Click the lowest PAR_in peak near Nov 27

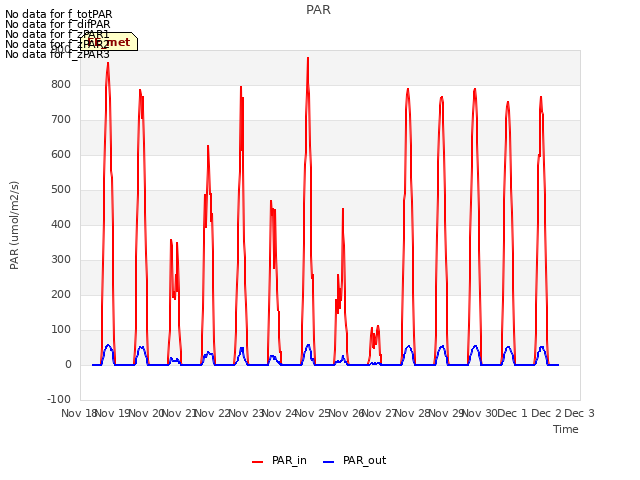pyautogui.click(x=378, y=326)
